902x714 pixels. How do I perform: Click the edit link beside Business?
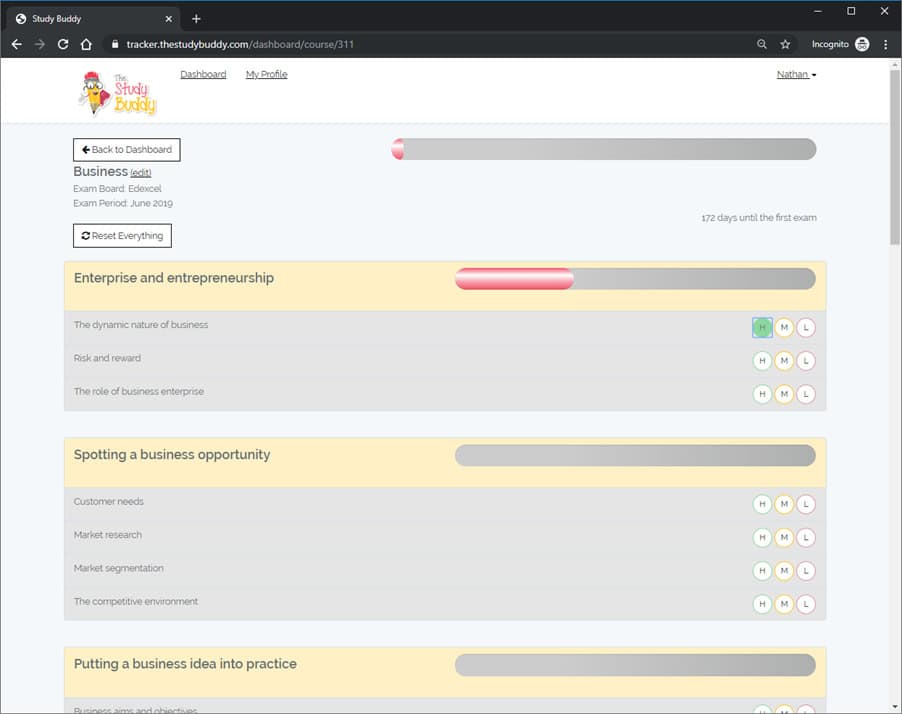[141, 173]
